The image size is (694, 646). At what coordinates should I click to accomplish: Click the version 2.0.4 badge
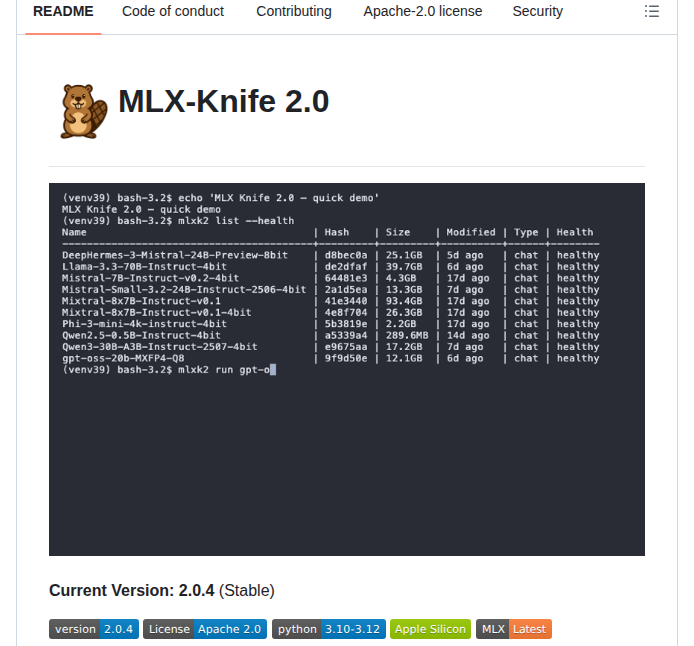(x=94, y=629)
